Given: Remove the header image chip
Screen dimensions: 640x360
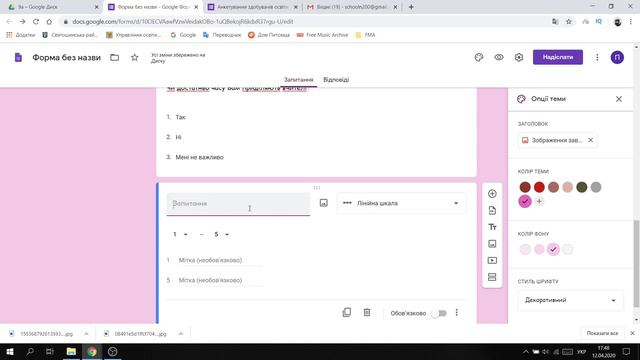Looking at the screenshot, I should [x=590, y=140].
